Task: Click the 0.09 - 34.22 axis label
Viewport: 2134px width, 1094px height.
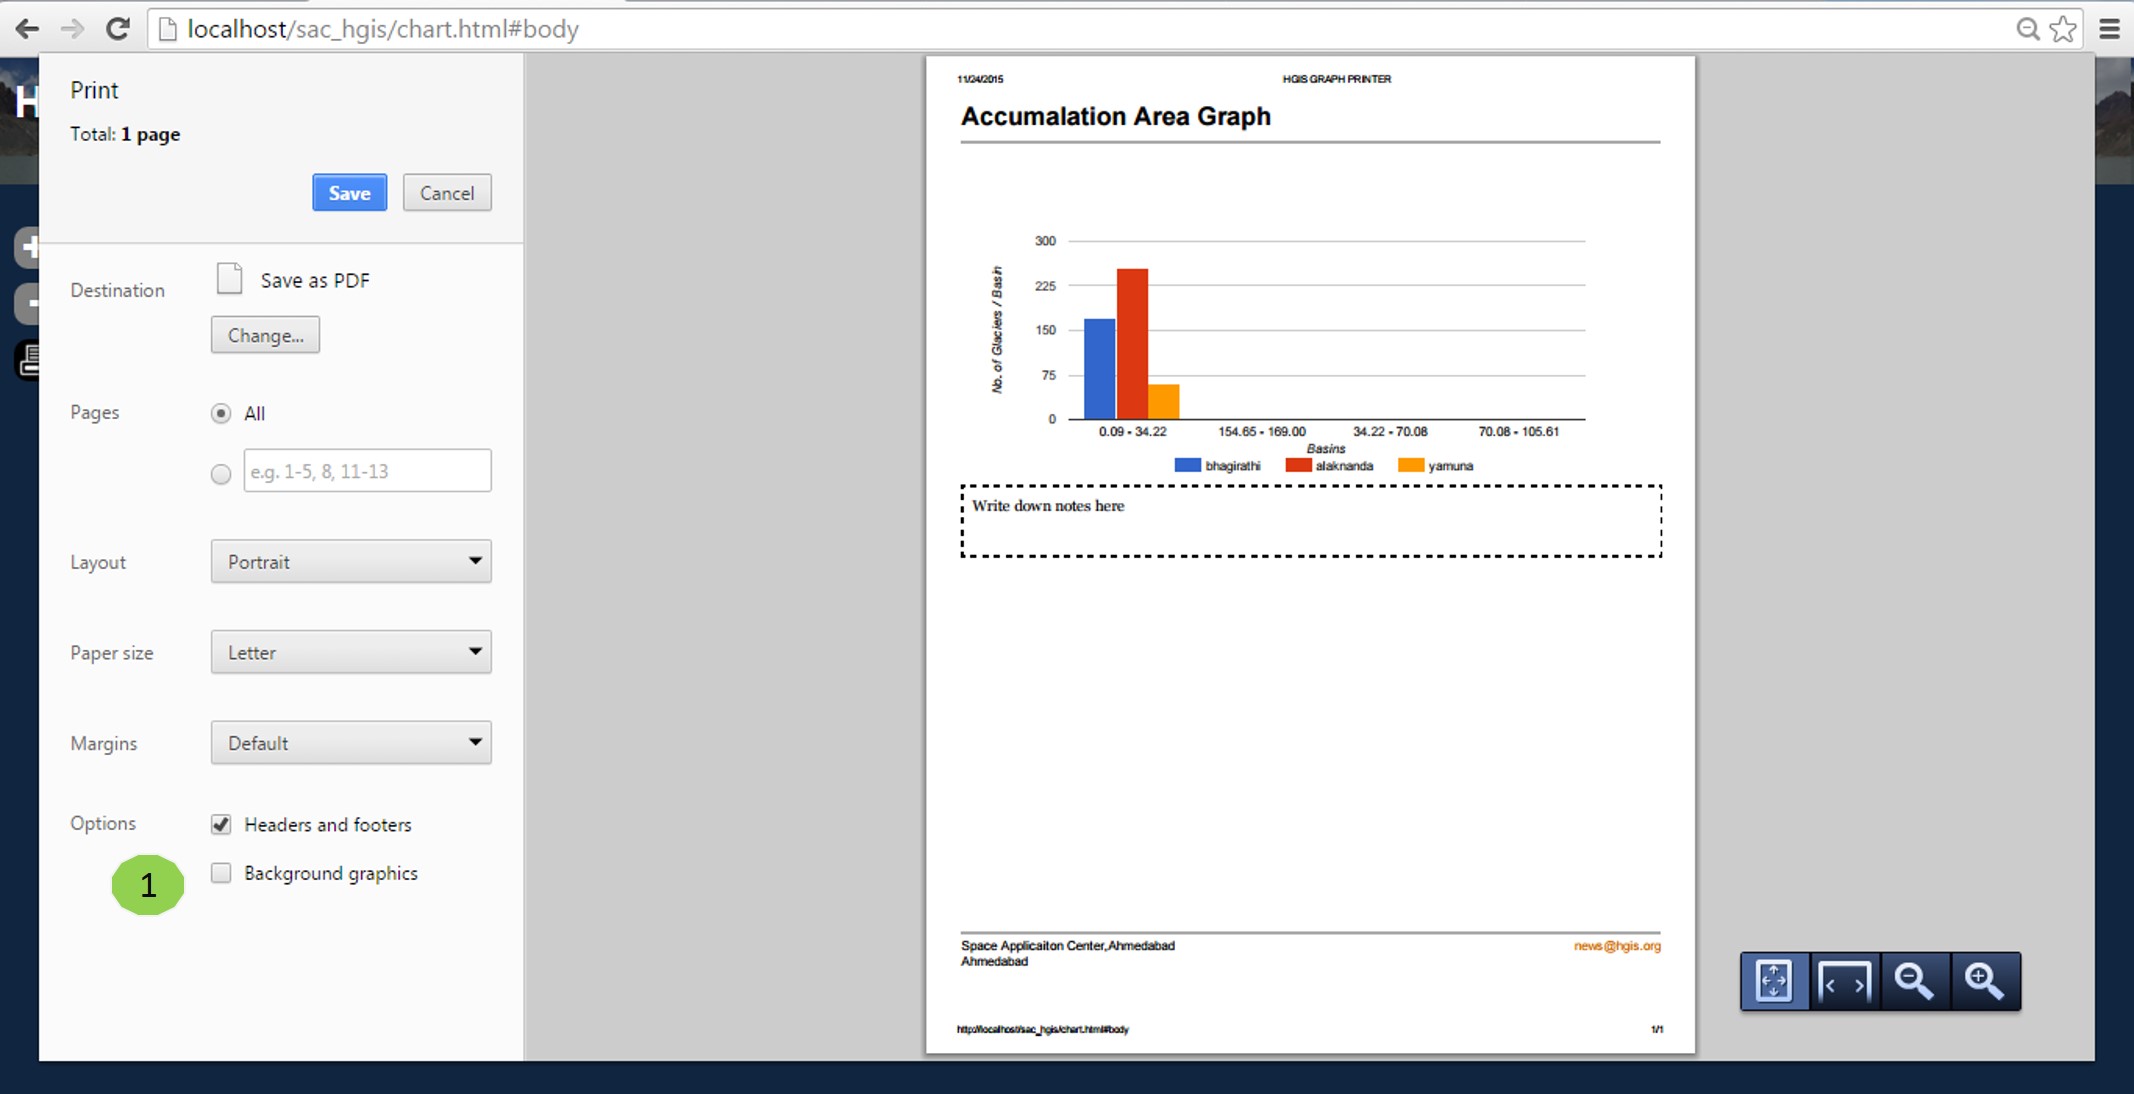Action: point(1132,432)
